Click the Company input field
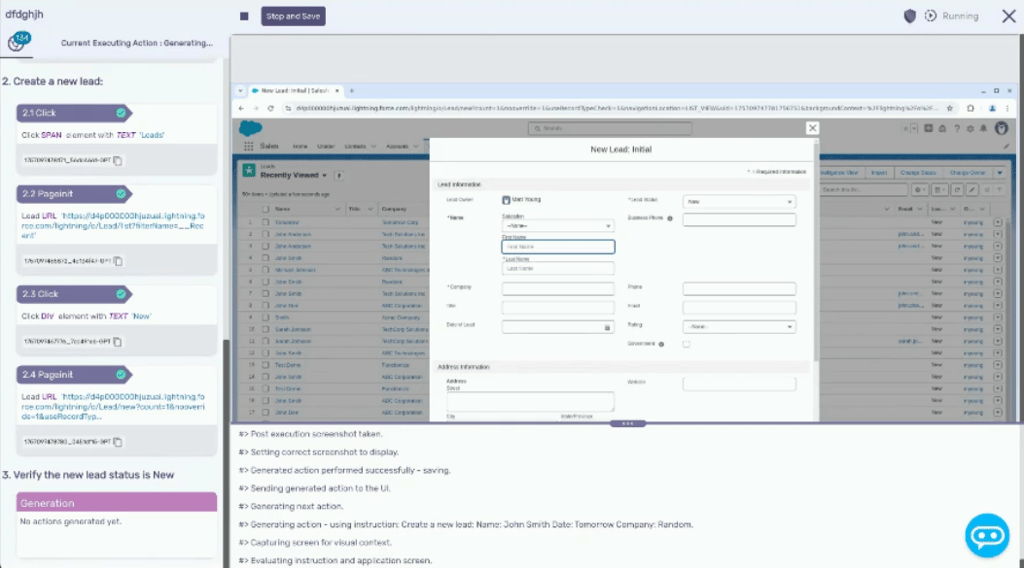 pyautogui.click(x=558, y=289)
